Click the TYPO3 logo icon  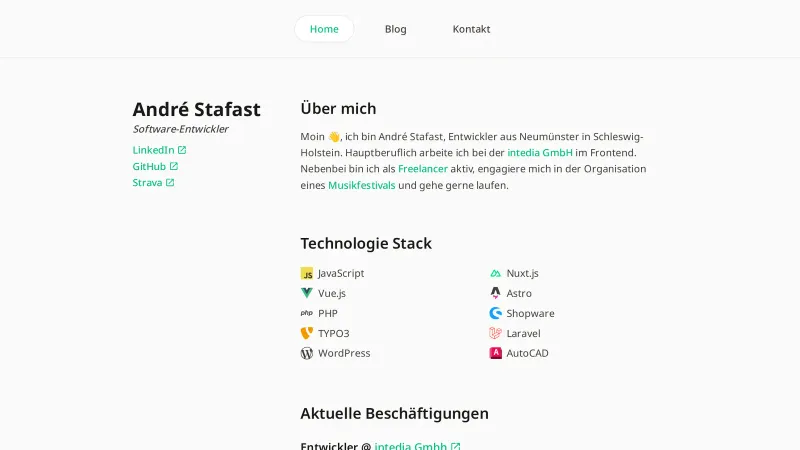[x=307, y=333]
